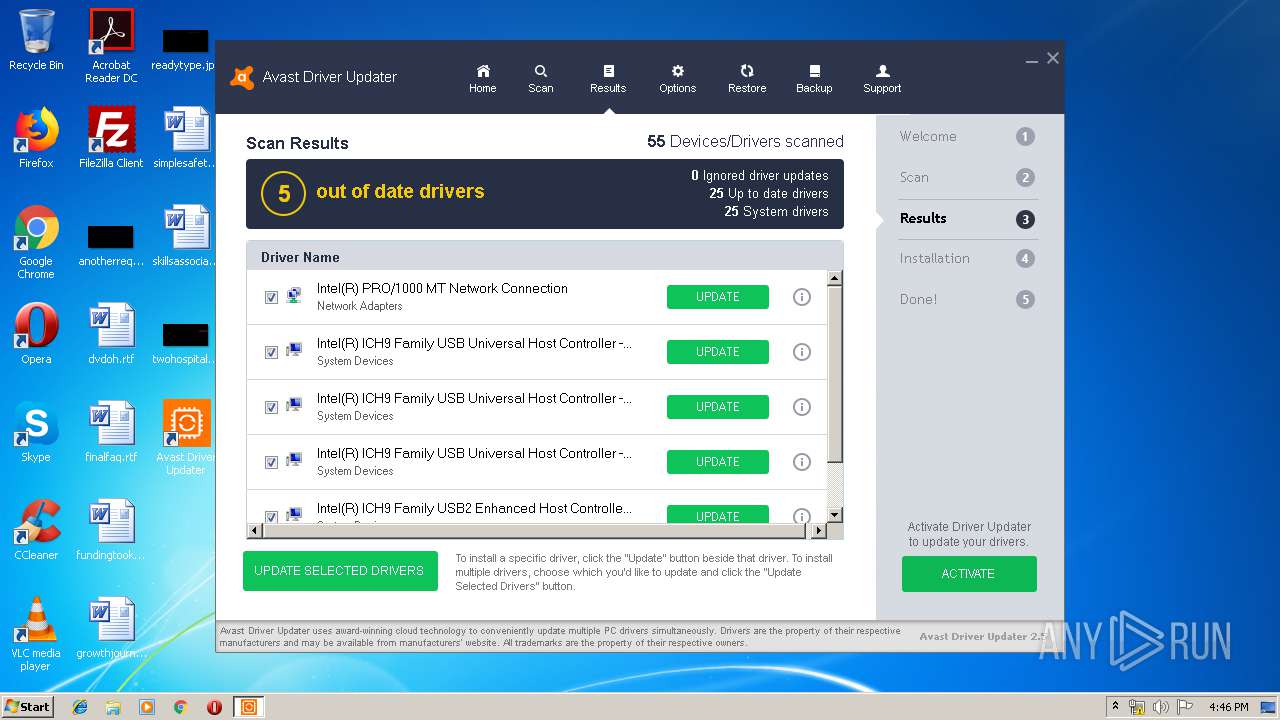Click Update Selected Drivers button
1280x720 pixels.
click(340, 571)
